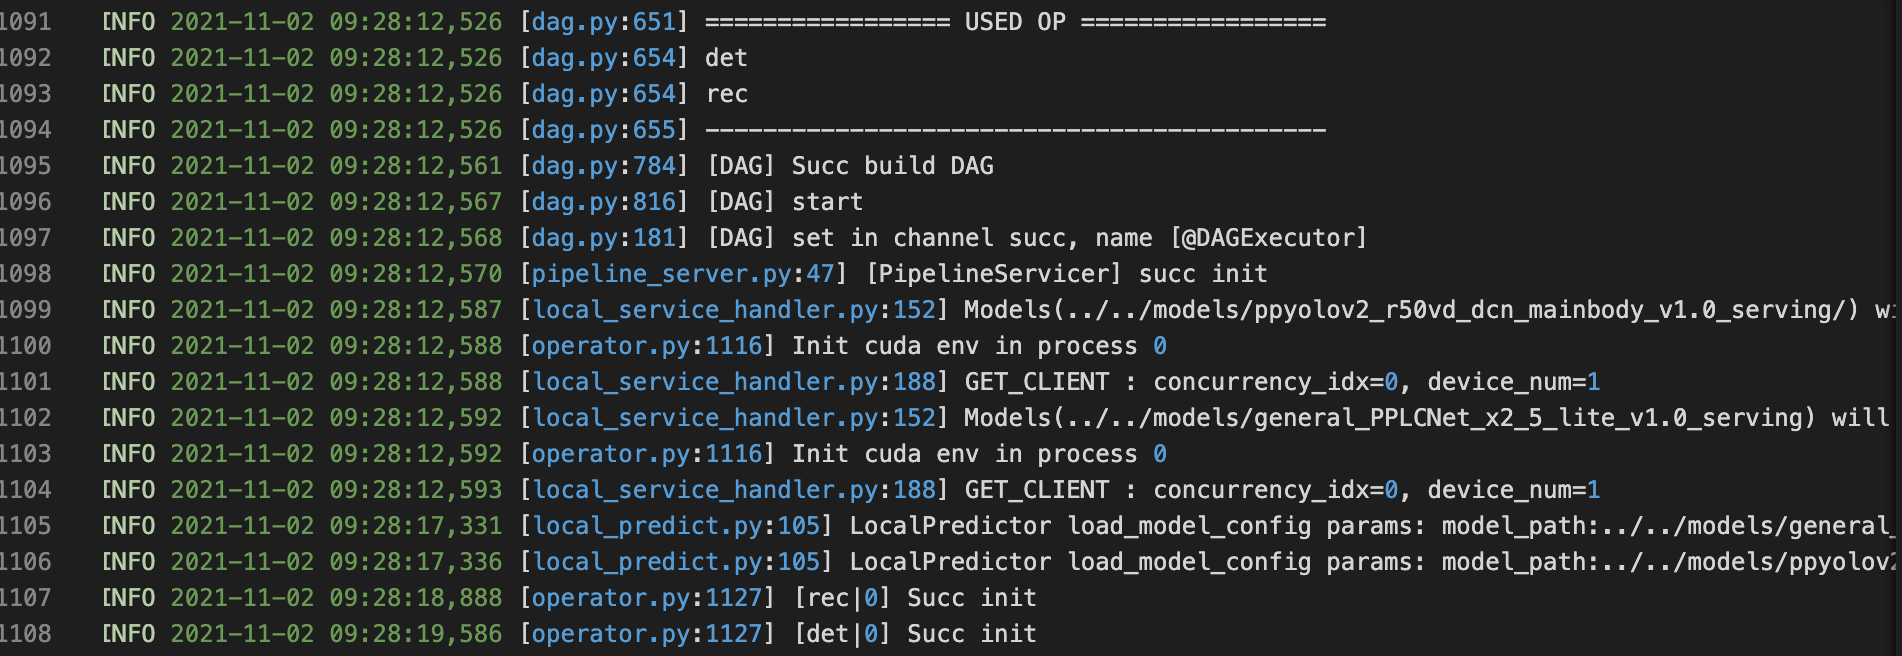Image resolution: width=1902 pixels, height=656 pixels.
Task: Click the timestamp 09:28:19,586 on last line
Action: (x=416, y=634)
